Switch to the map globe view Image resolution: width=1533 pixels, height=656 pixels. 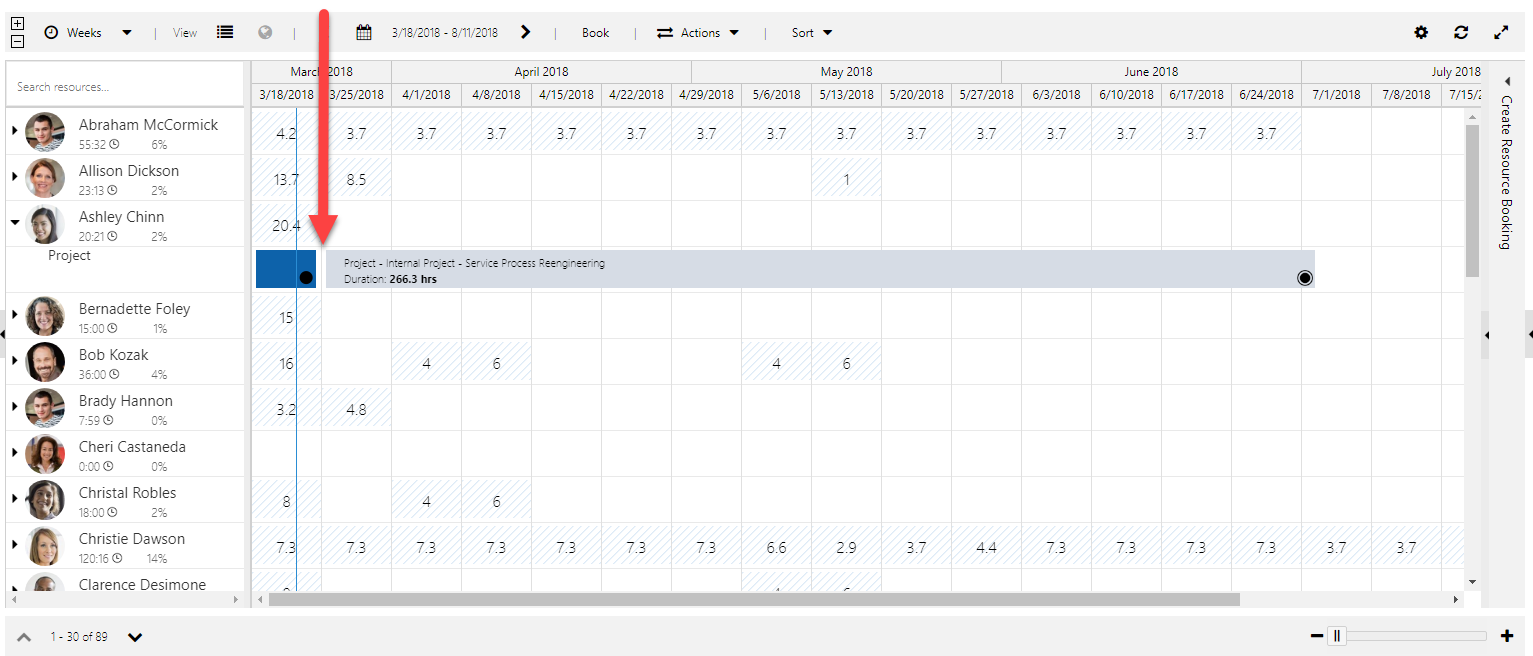[265, 32]
